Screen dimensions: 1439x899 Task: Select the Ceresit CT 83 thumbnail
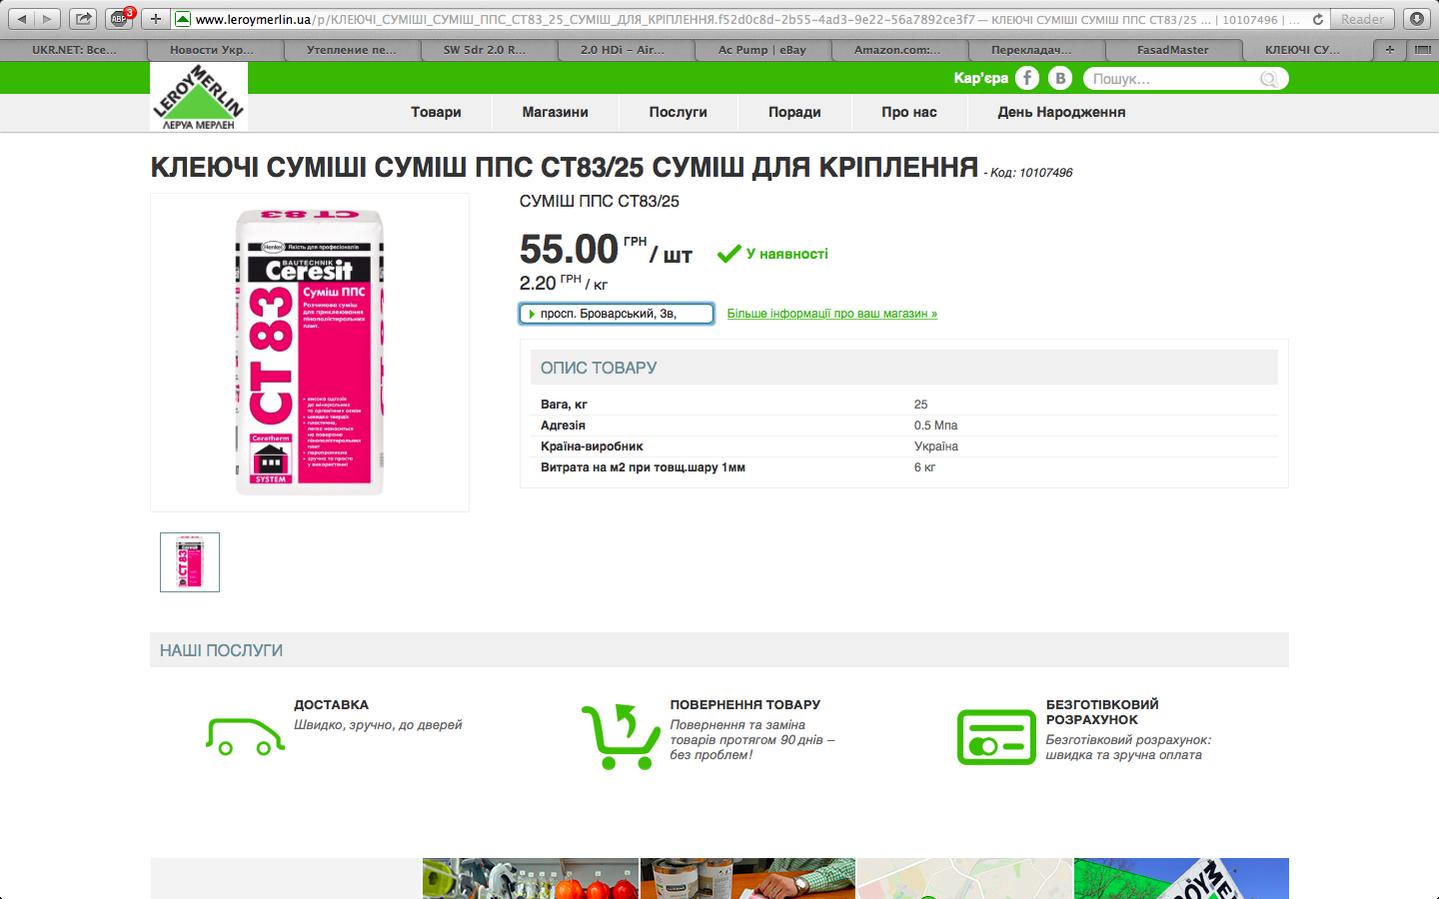point(190,562)
